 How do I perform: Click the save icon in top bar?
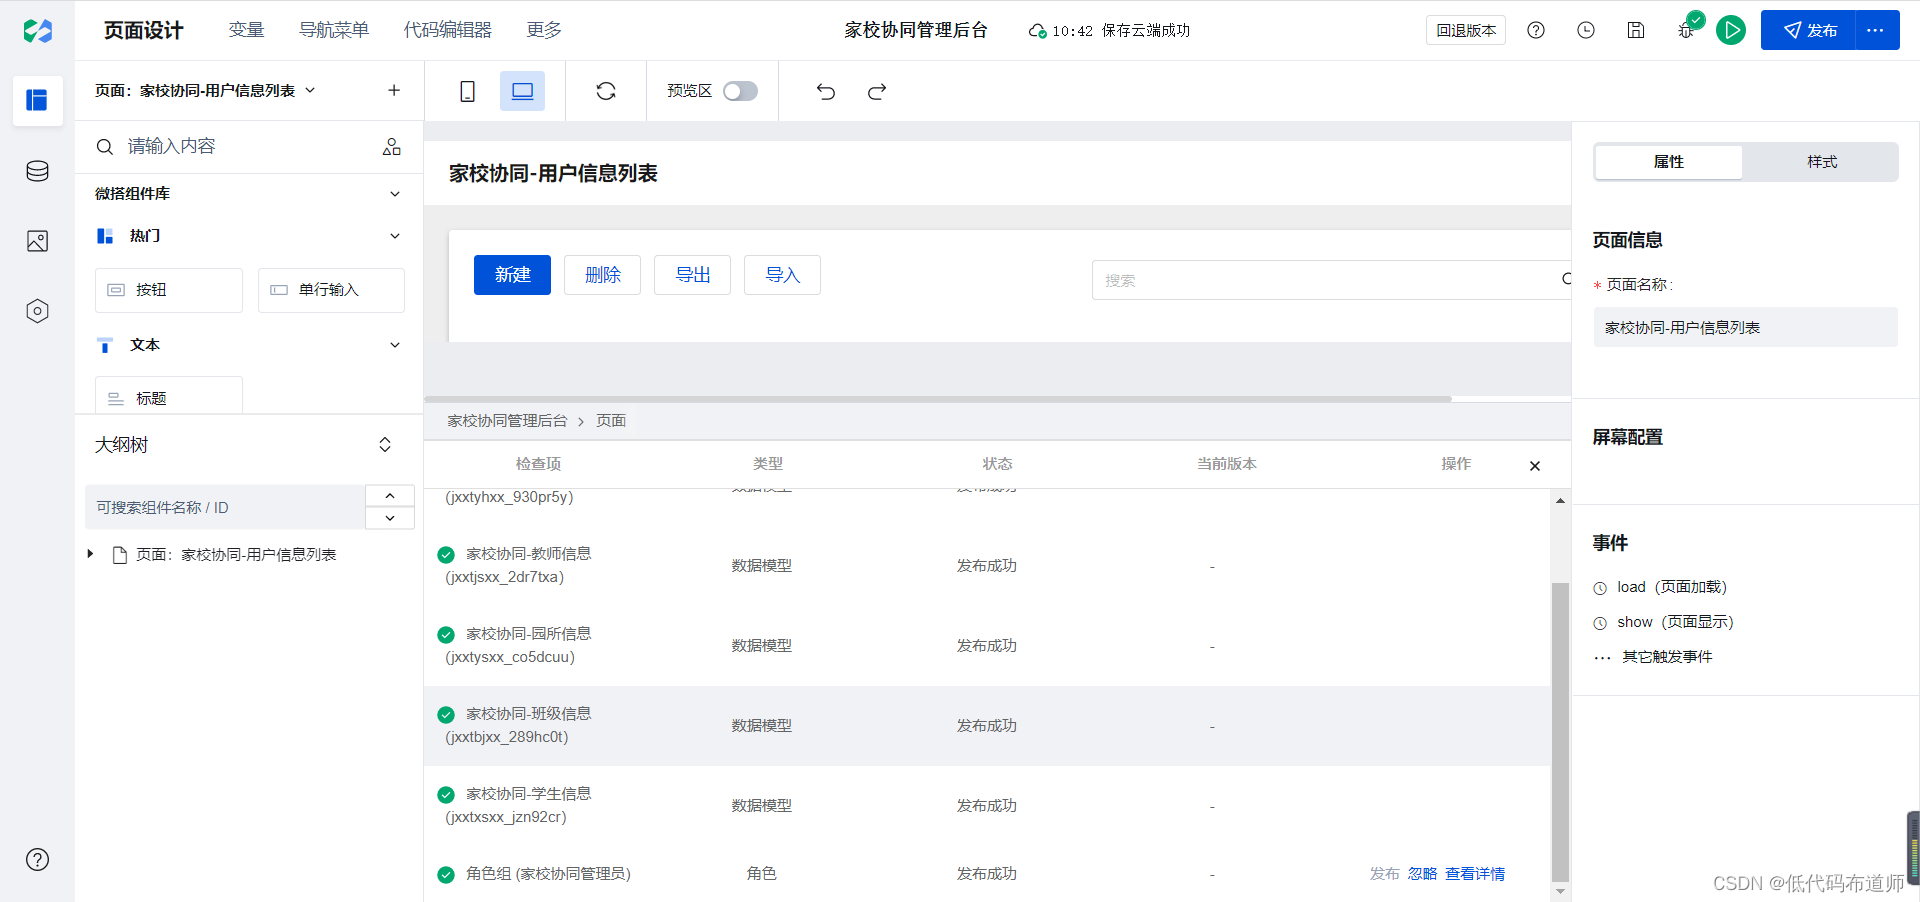click(1636, 30)
